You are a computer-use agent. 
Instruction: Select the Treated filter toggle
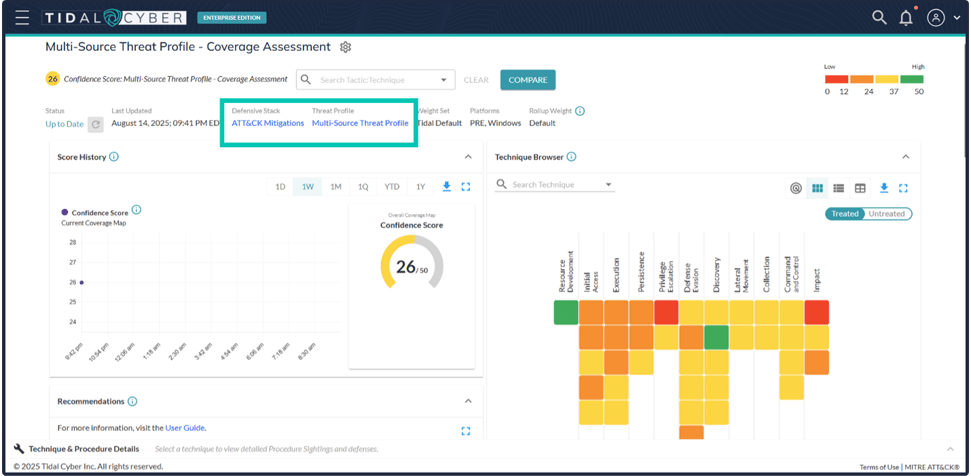844,214
